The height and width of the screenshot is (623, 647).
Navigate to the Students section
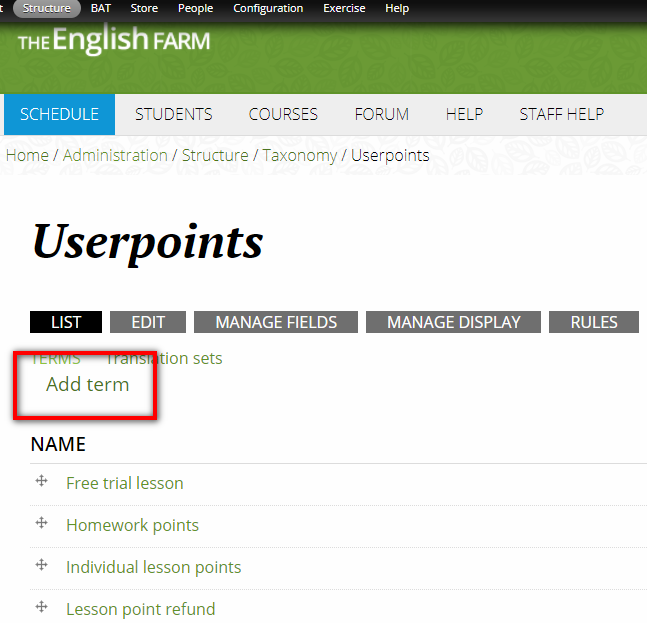(x=174, y=114)
